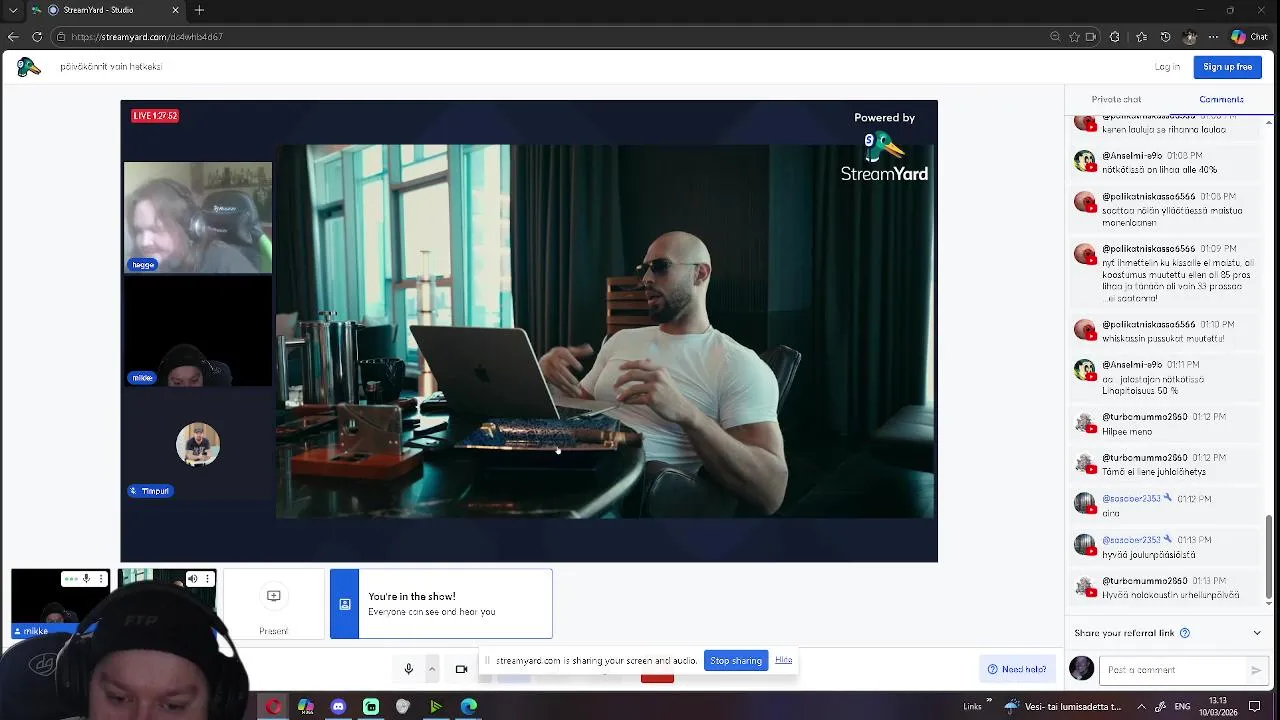Open the mikke backstage card three-dot menu
Screen dimensions: 1280x720
100,578
